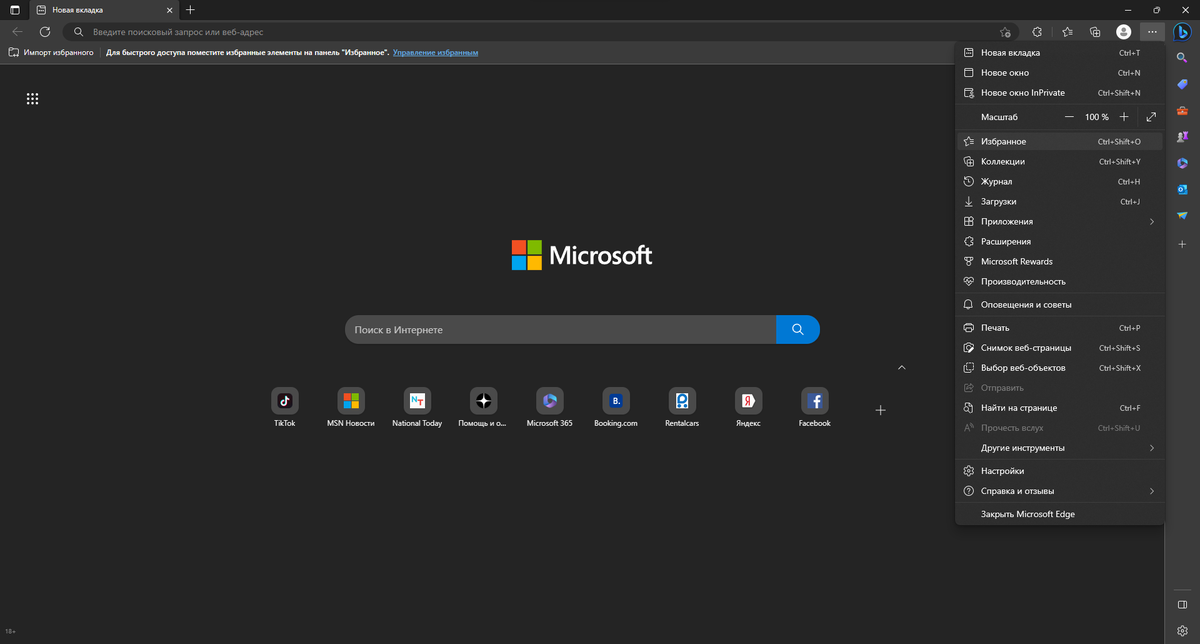Enter full screen via zoom row arrow icon
1200x644 pixels.
point(1151,117)
